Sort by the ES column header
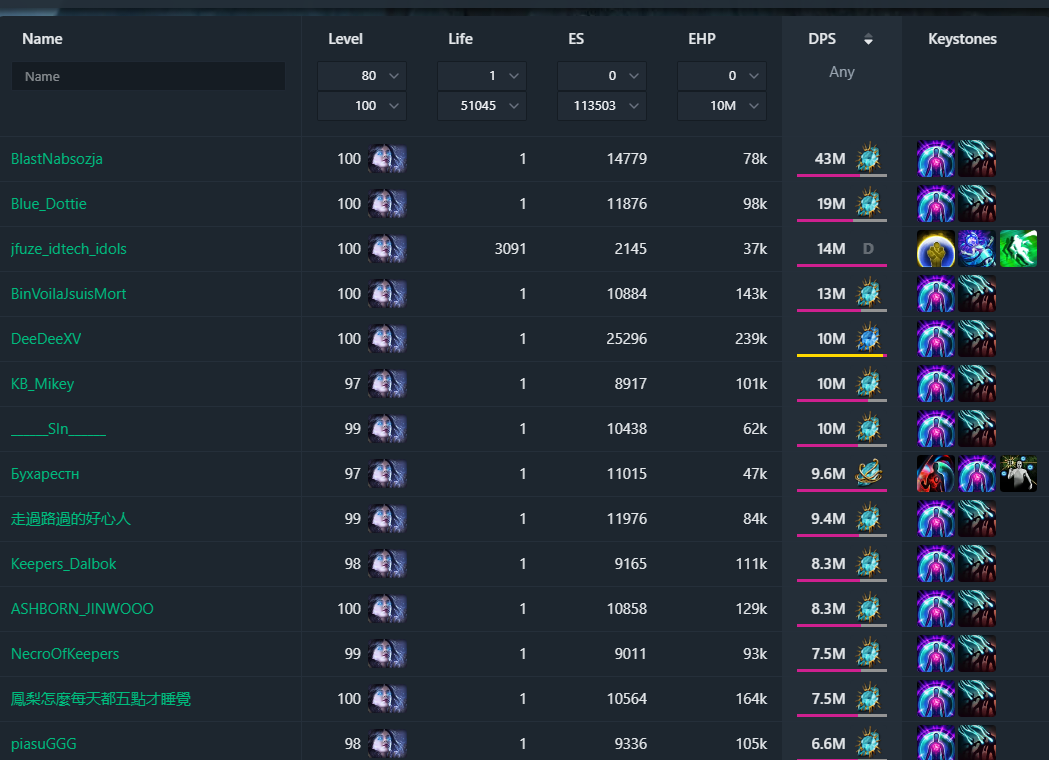Viewport: 1049px width, 760px height. coord(576,39)
